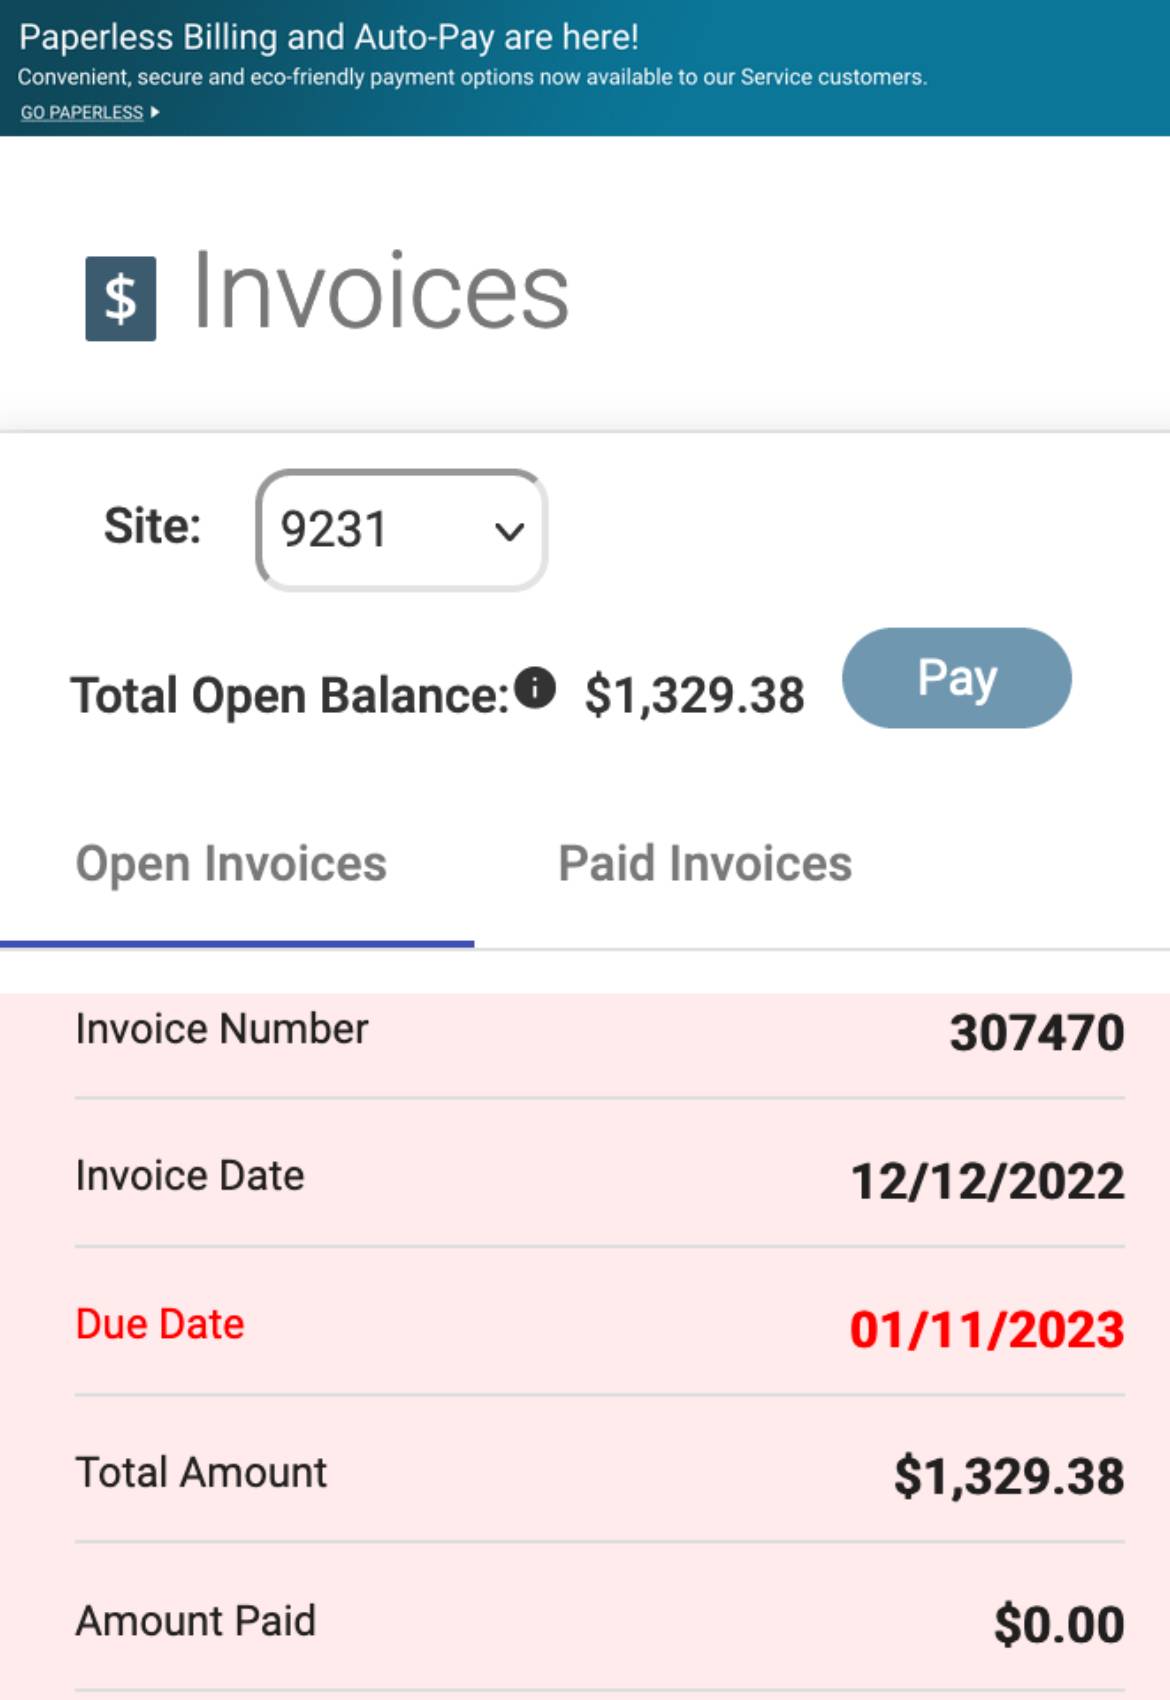Viewport: 1170px width, 1700px height.
Task: Click the arrow icon next to GO PAPERLESS
Action: [x=155, y=112]
